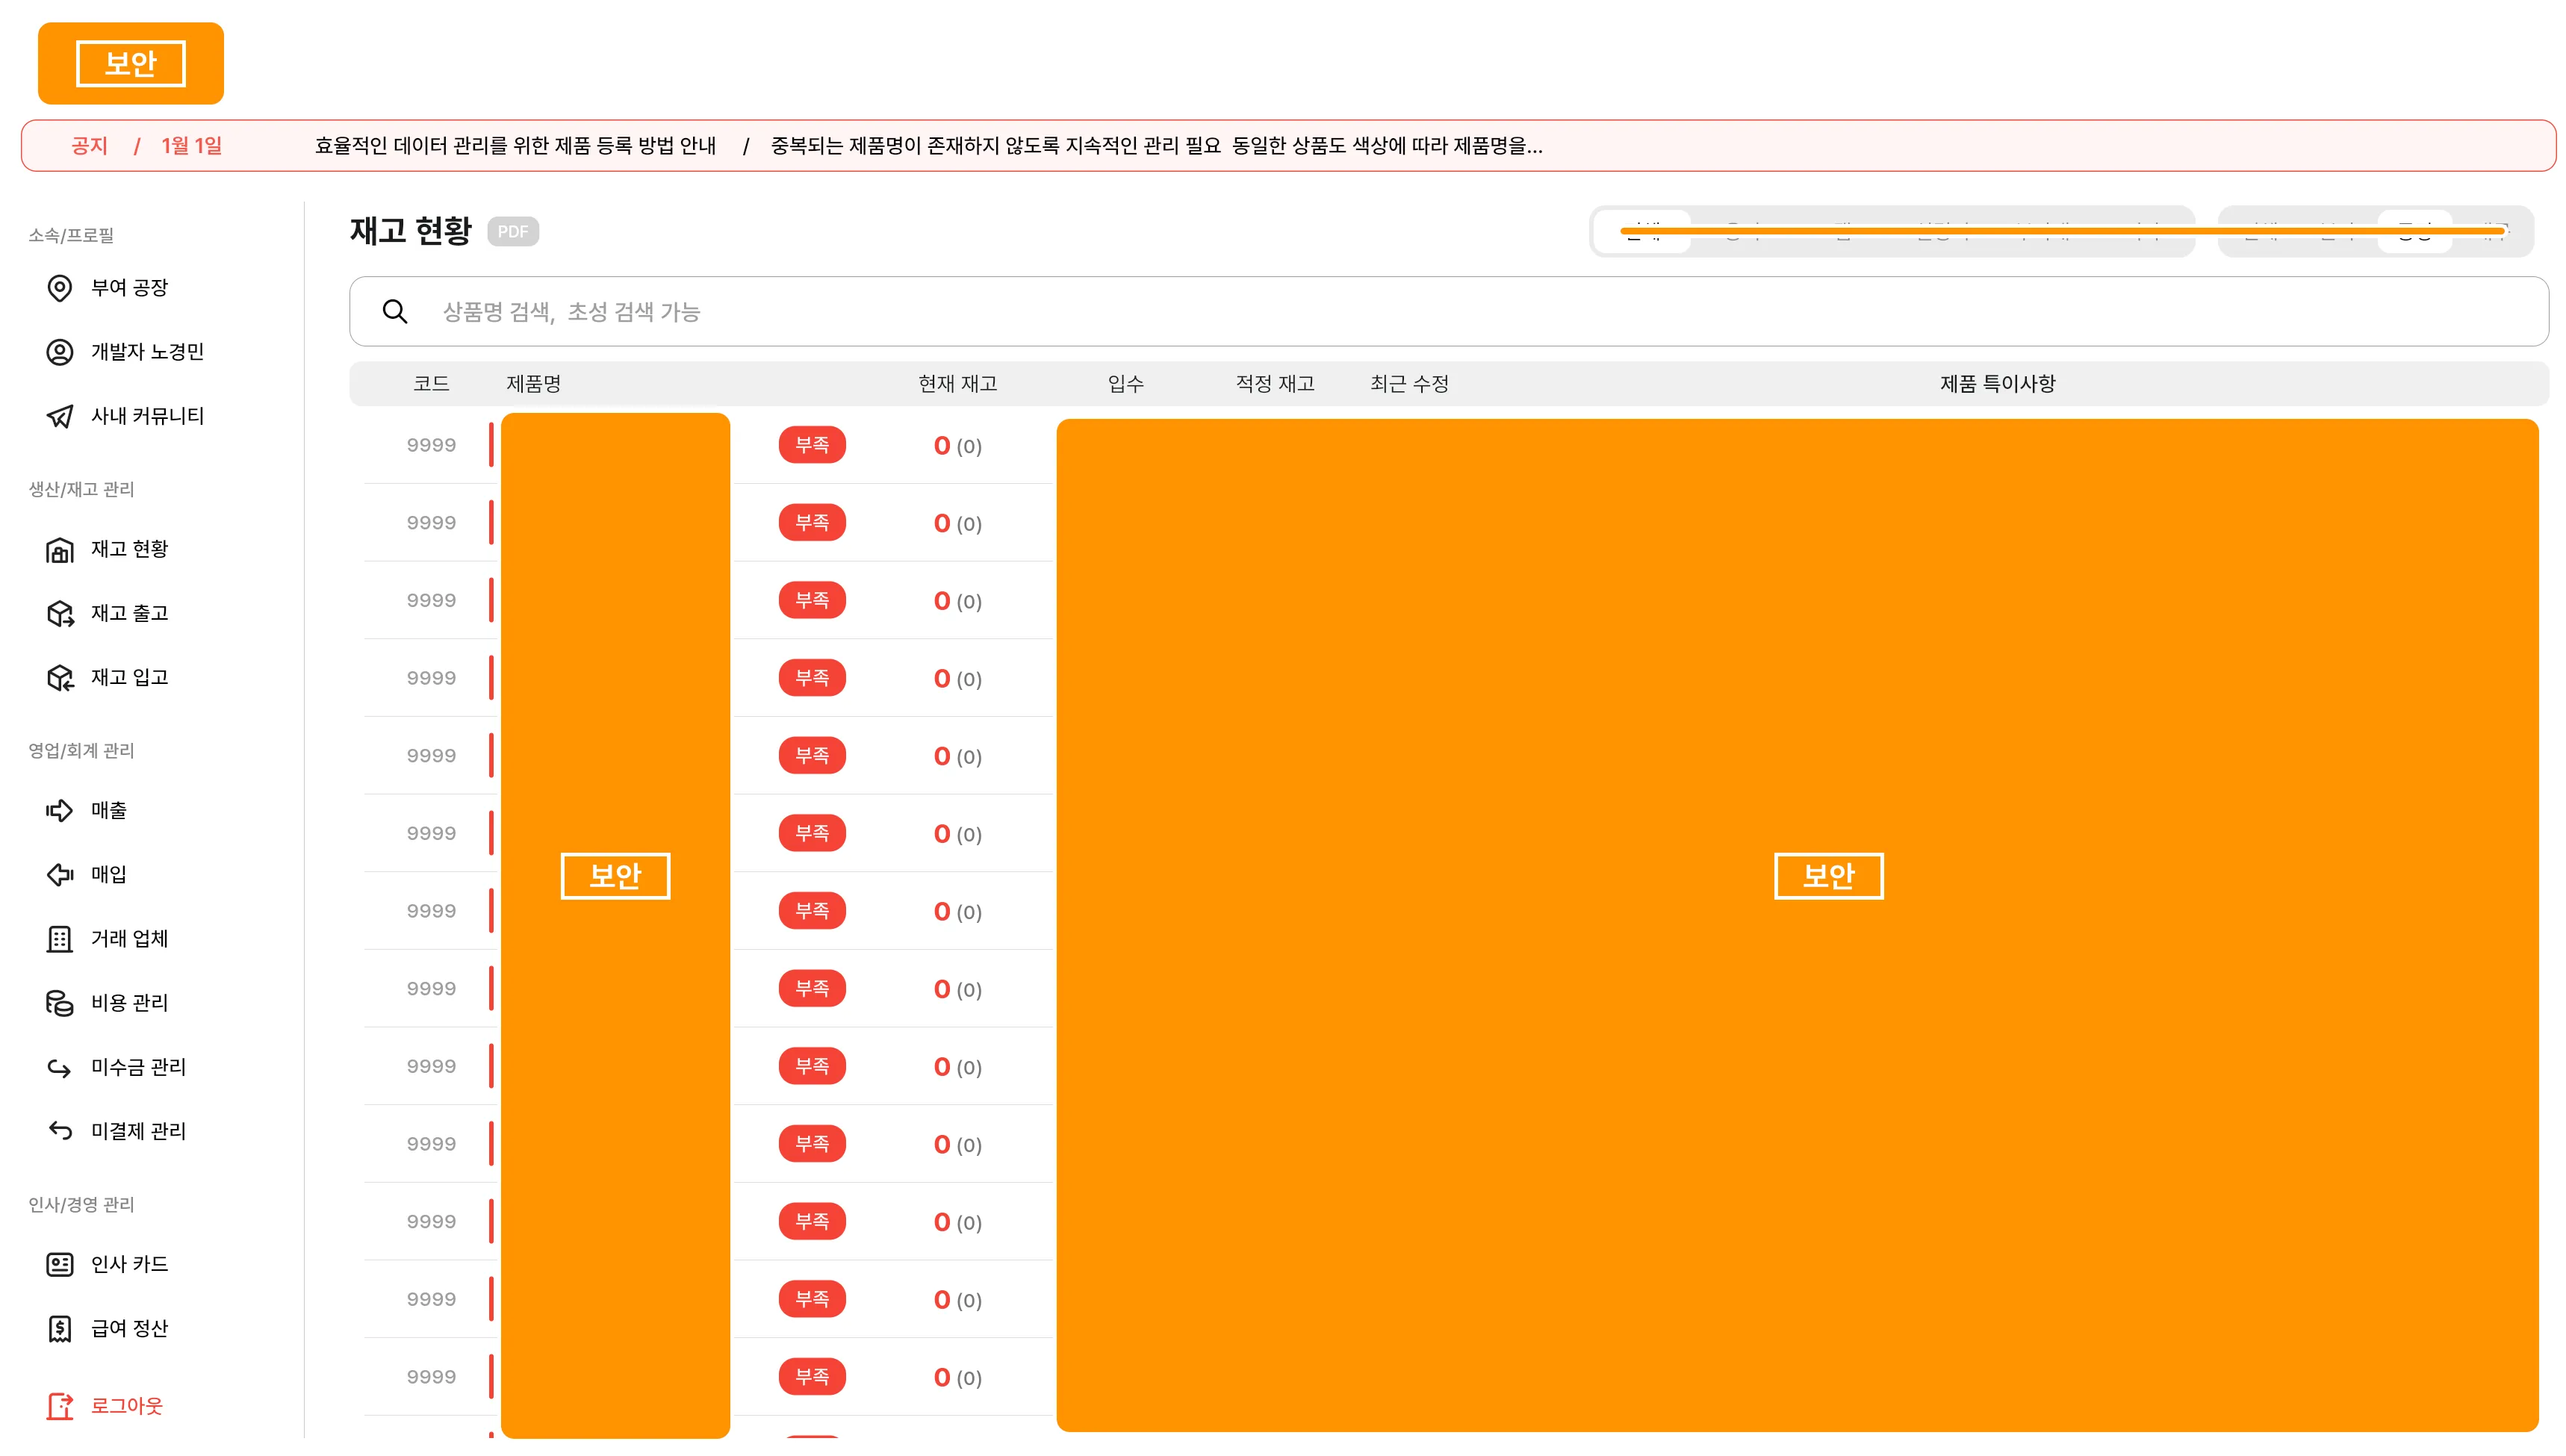Open 사내 커뮤니티 via the paper plane icon

(x=60, y=416)
